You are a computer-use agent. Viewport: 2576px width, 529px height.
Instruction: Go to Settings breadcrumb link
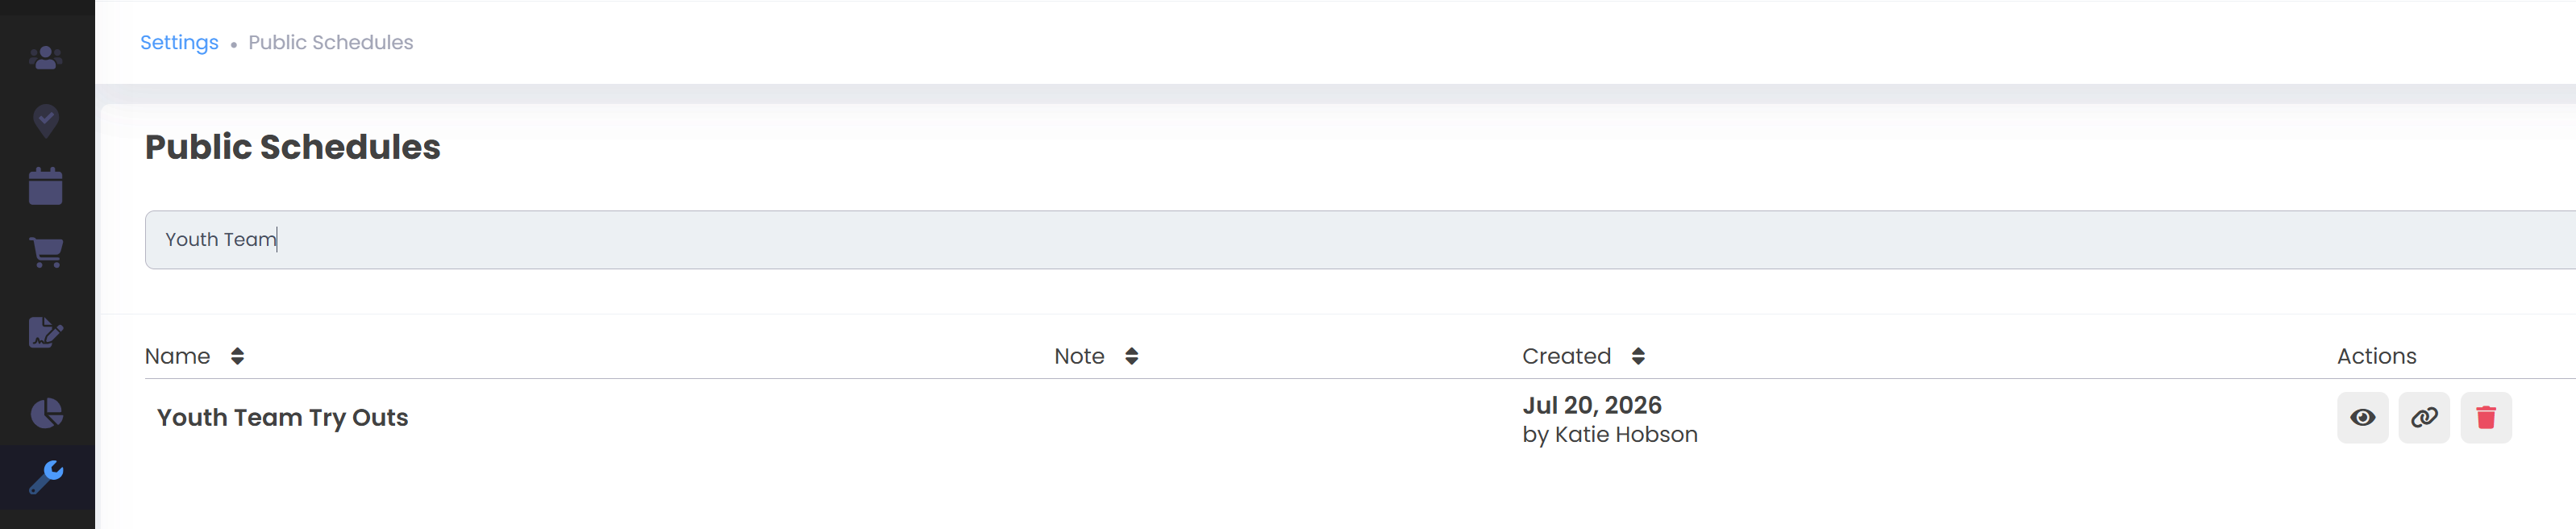(x=179, y=42)
